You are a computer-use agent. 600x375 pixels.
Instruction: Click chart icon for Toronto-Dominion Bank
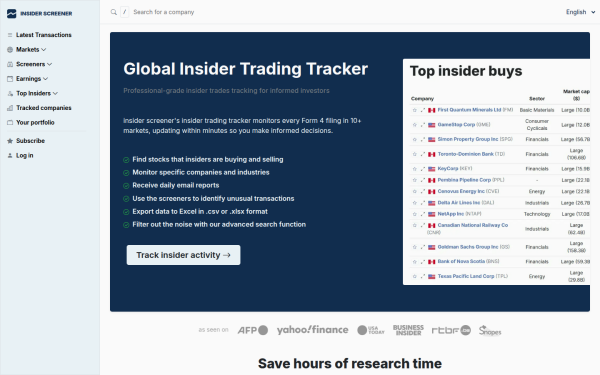[423, 154]
